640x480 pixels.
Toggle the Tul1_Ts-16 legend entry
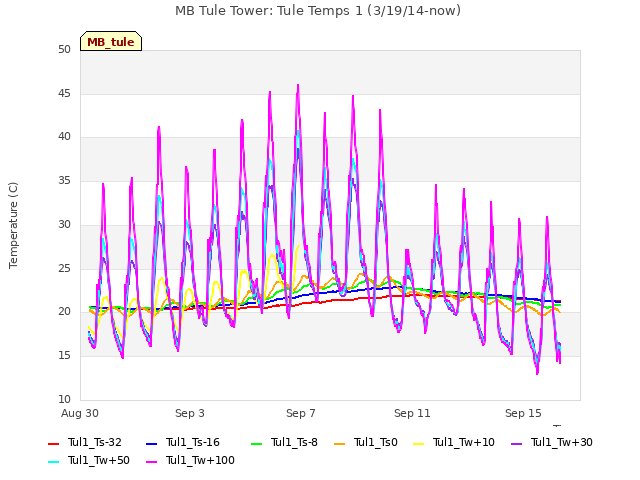point(183,442)
